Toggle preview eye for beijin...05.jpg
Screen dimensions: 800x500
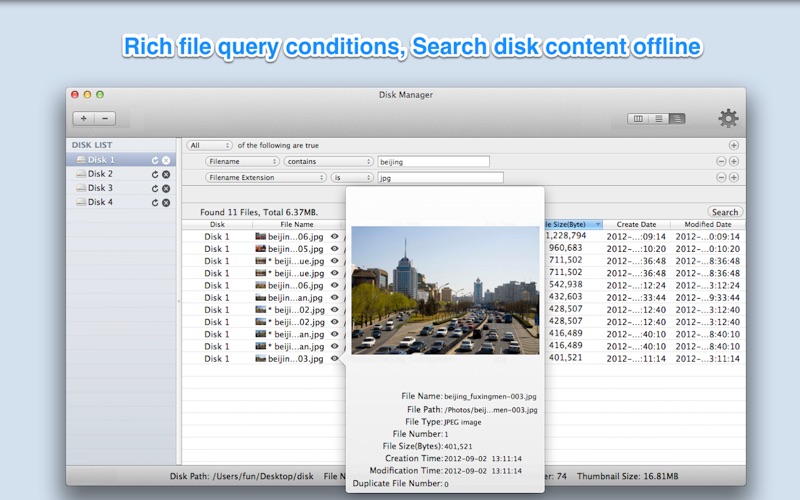click(335, 249)
